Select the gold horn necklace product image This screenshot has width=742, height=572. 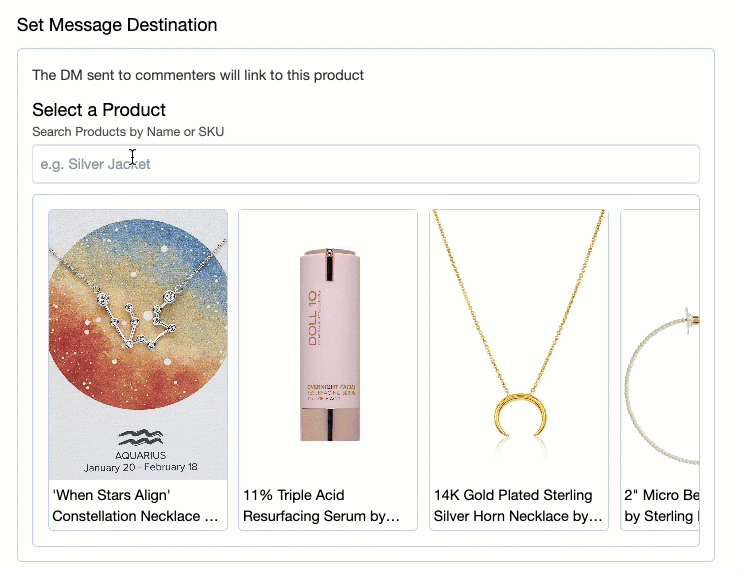pos(518,345)
